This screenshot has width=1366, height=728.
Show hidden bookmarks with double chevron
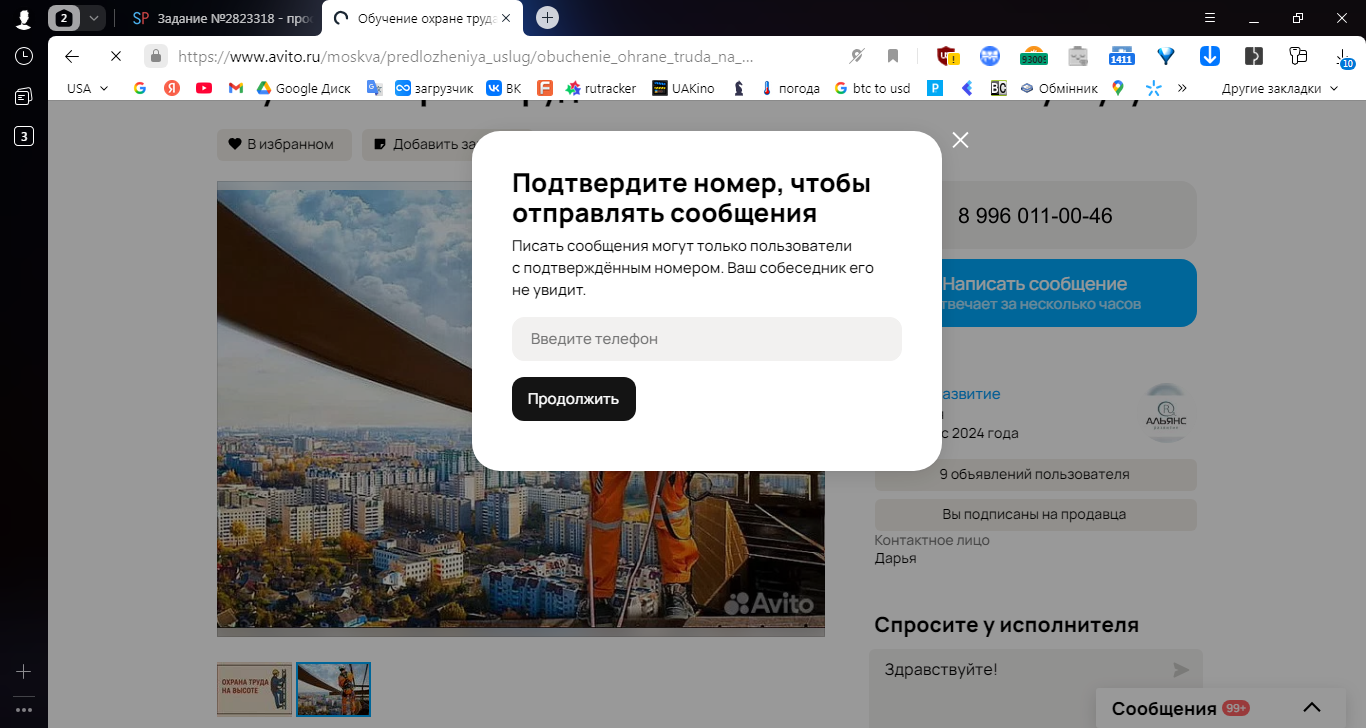pos(1182,88)
